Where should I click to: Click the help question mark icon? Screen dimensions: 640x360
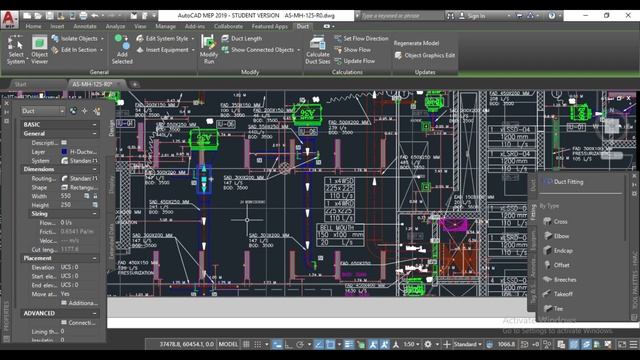point(552,16)
